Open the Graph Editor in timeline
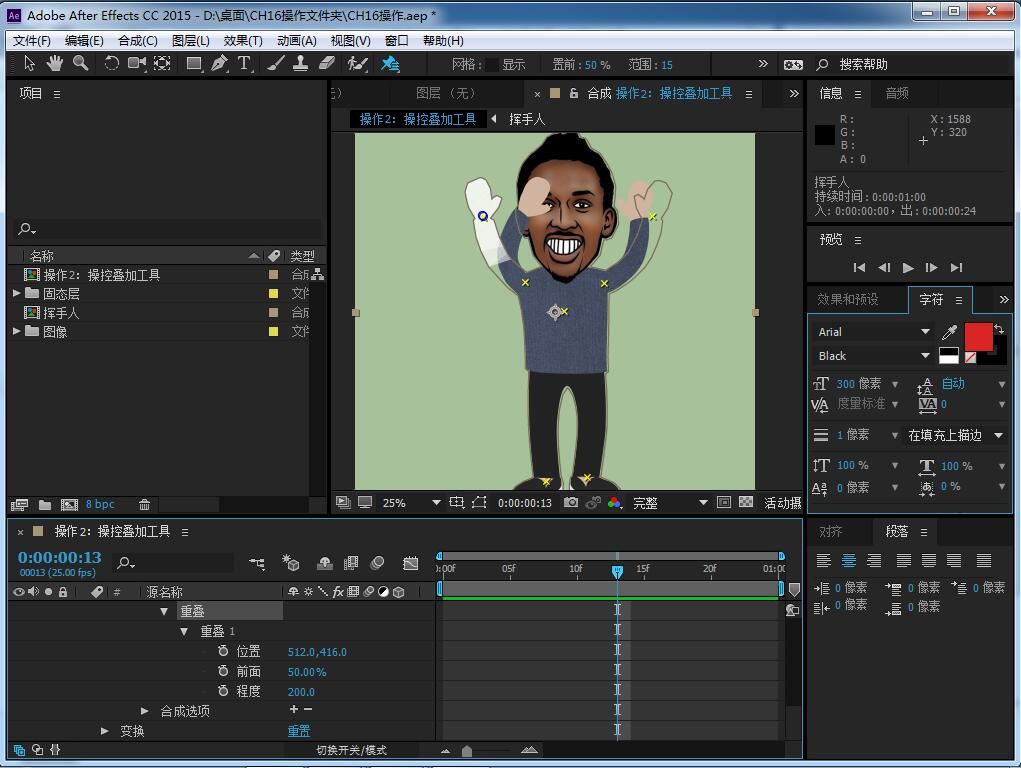 point(410,563)
